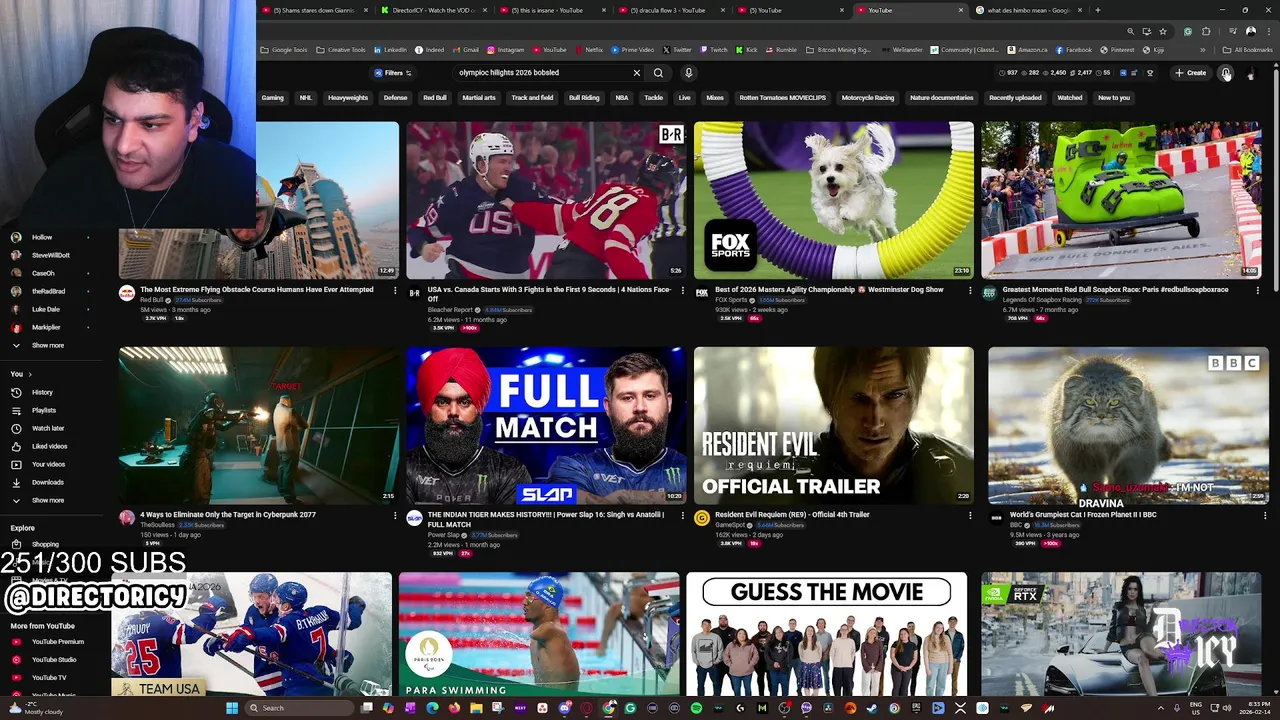Expand Show more under subscriptions list
Viewport: 1280px width, 720px height.
point(47,345)
